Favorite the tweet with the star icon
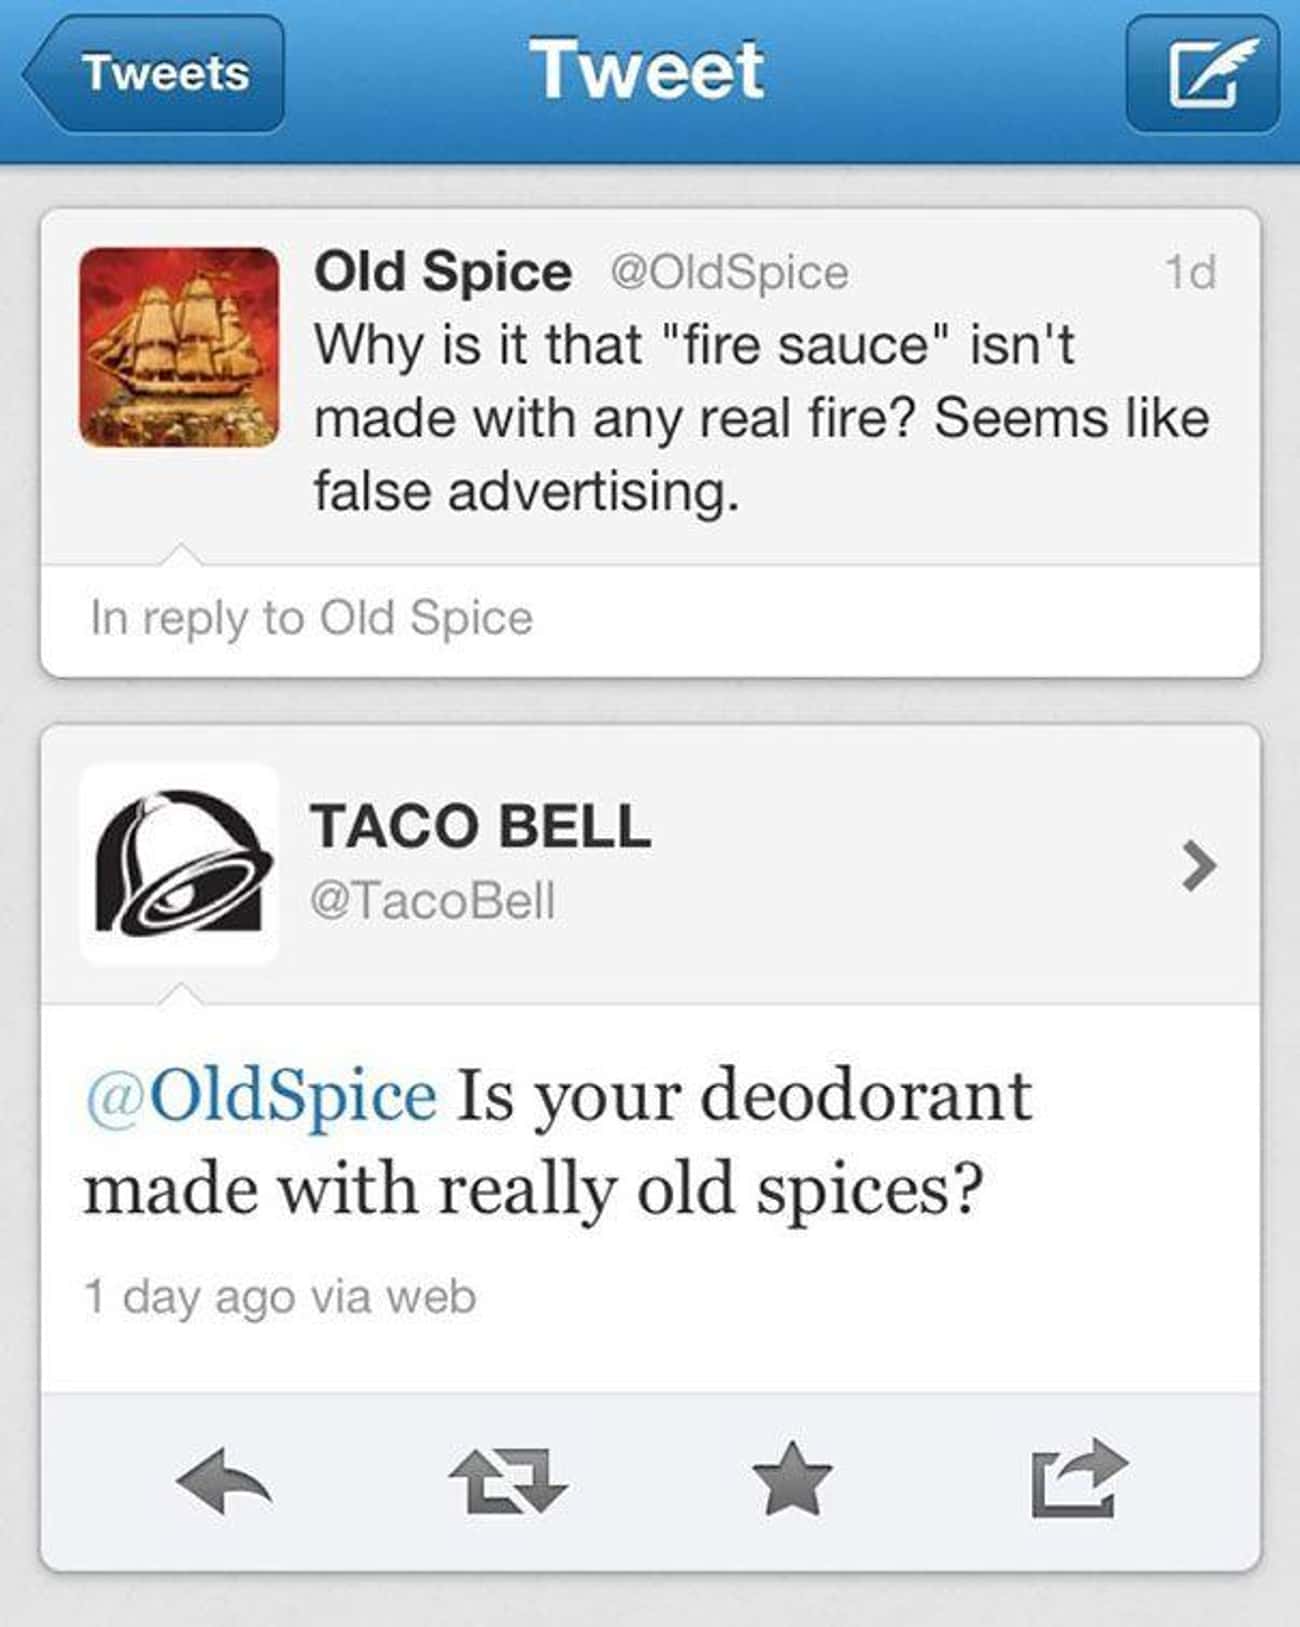The width and height of the screenshot is (1300, 1627). 792,1477
